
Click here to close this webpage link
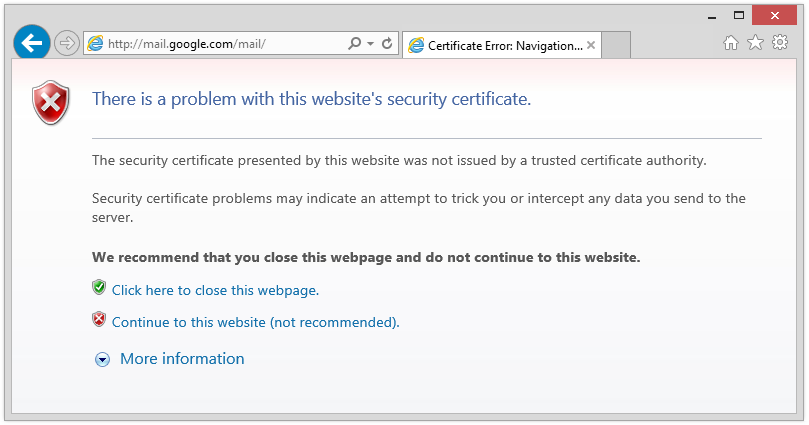click(x=215, y=291)
